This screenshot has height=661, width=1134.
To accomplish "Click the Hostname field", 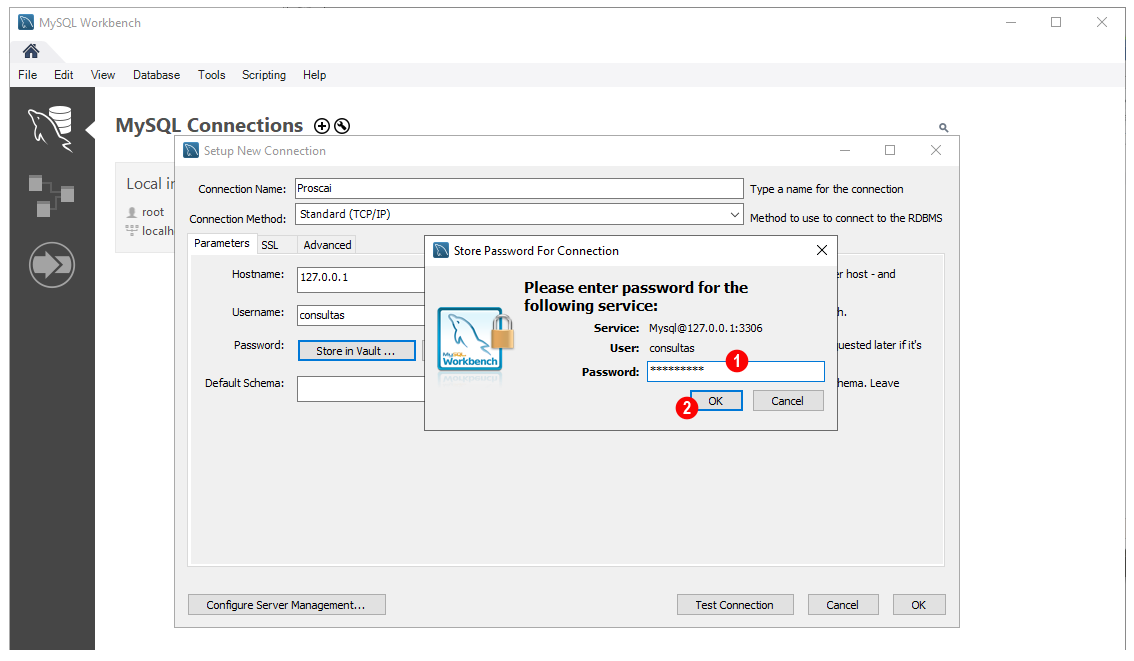I will point(360,279).
